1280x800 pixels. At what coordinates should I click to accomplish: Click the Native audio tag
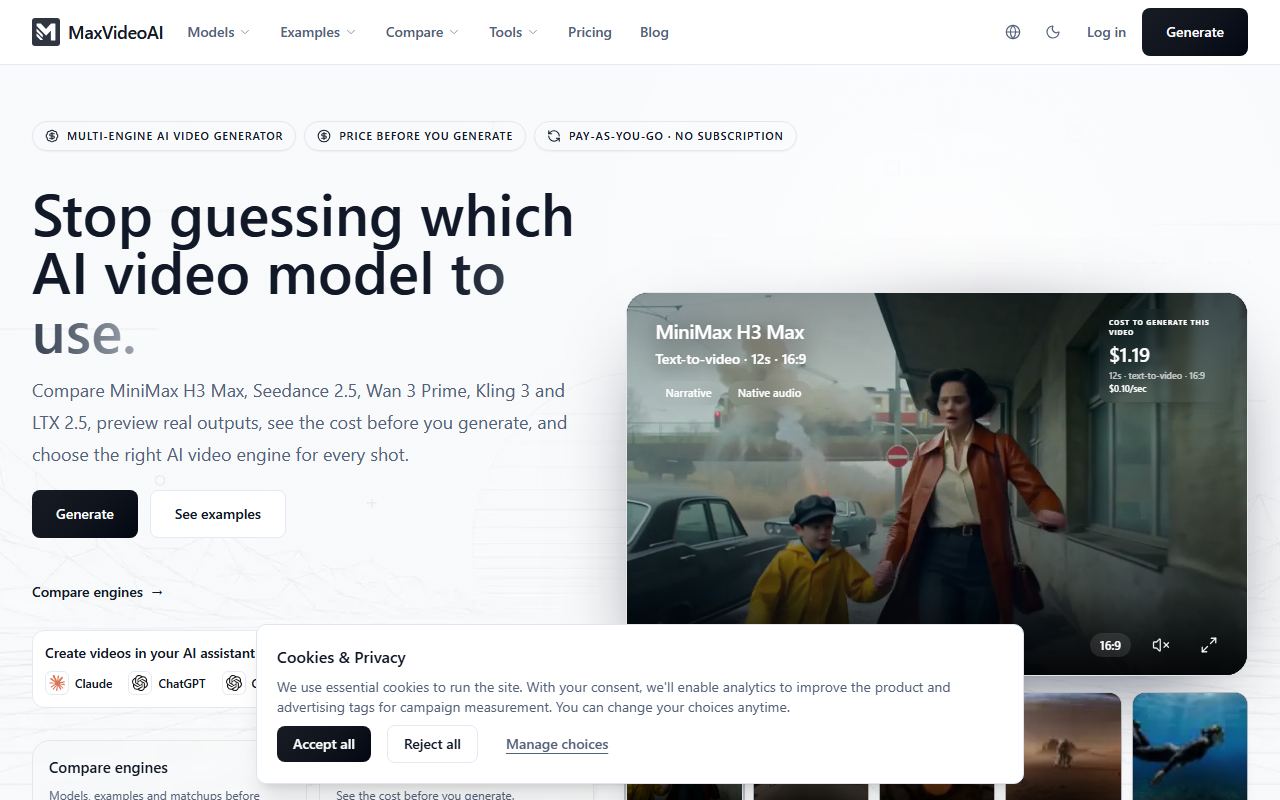769,393
